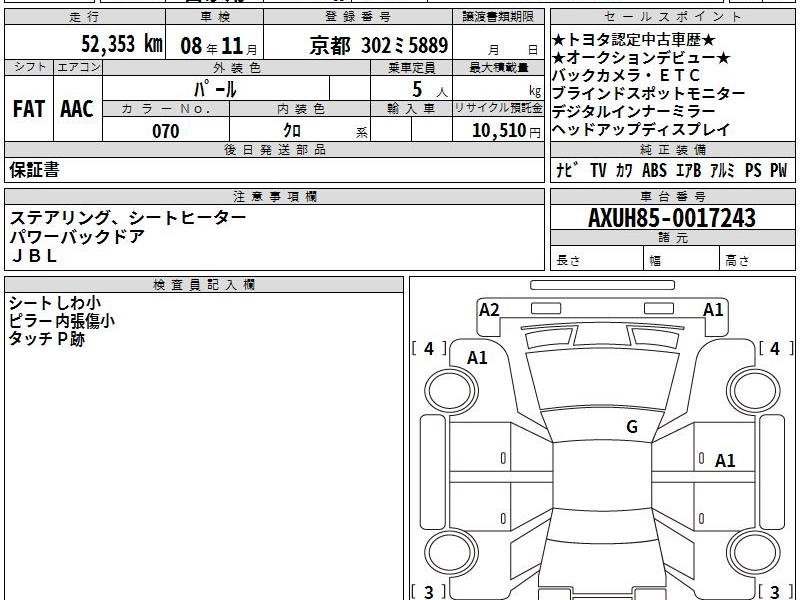The width and height of the screenshot is (800, 600).
Task: Click the 車台番号 header
Action: click(672, 196)
